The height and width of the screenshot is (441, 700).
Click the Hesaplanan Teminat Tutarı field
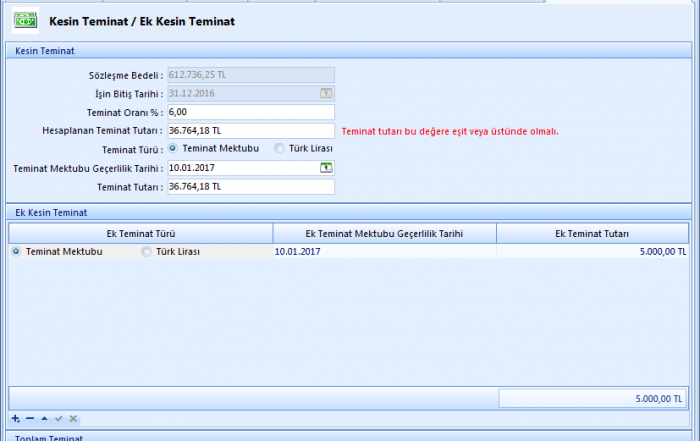250,130
